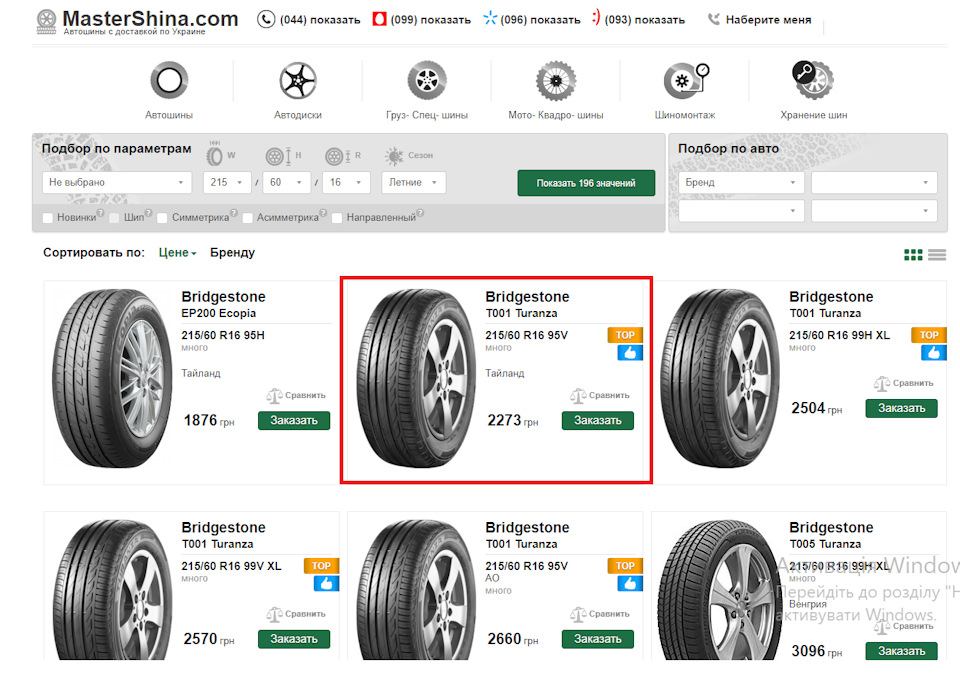
Task: Enable the Симметрика checkbox
Action: (162, 218)
